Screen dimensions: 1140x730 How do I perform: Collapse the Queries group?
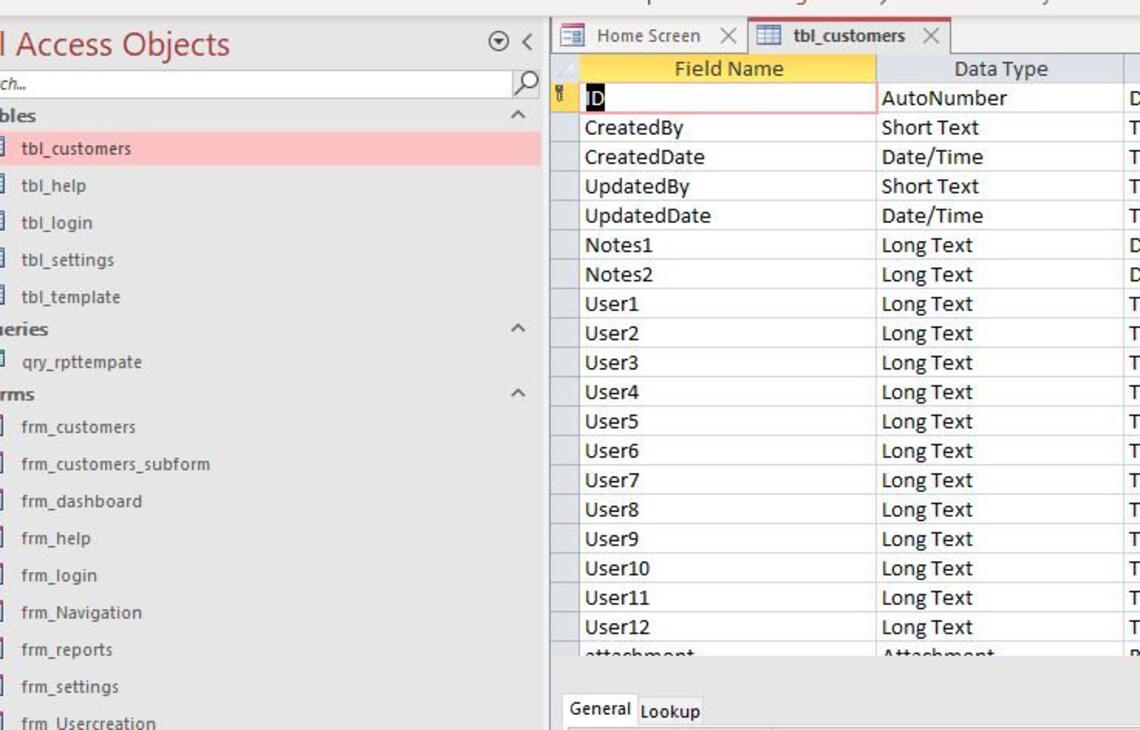(519, 327)
